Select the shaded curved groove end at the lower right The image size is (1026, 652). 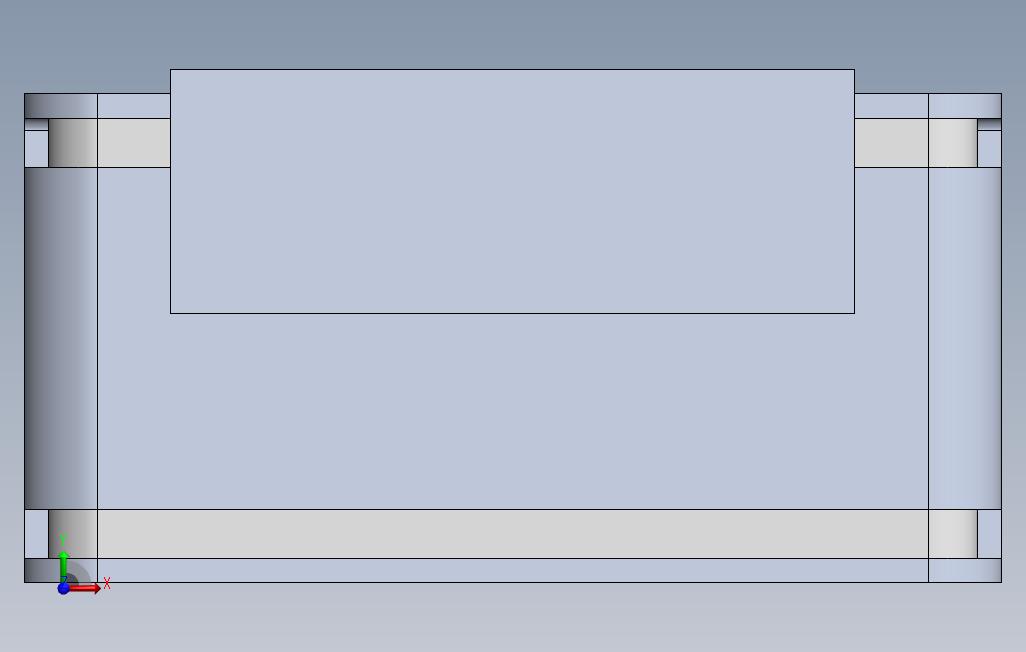click(x=953, y=534)
